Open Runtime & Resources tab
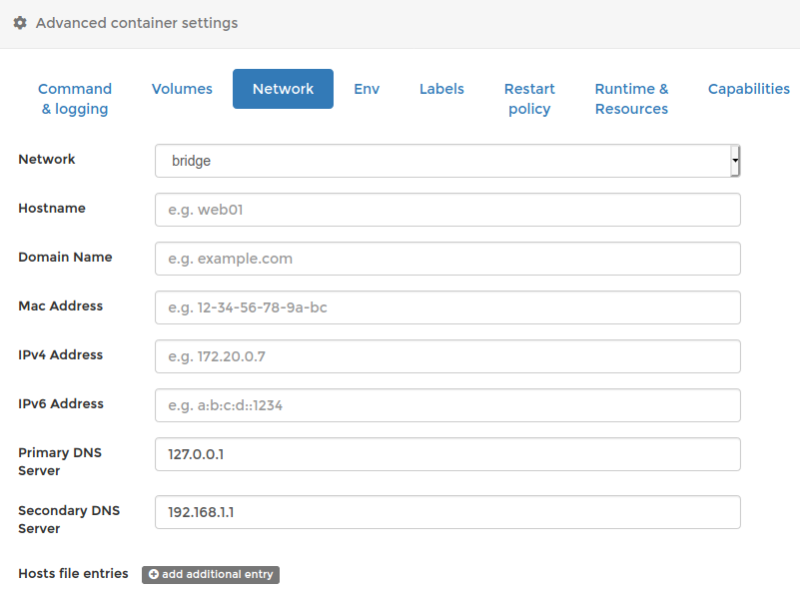Screen dimensions: 800x594 (x=632, y=98)
